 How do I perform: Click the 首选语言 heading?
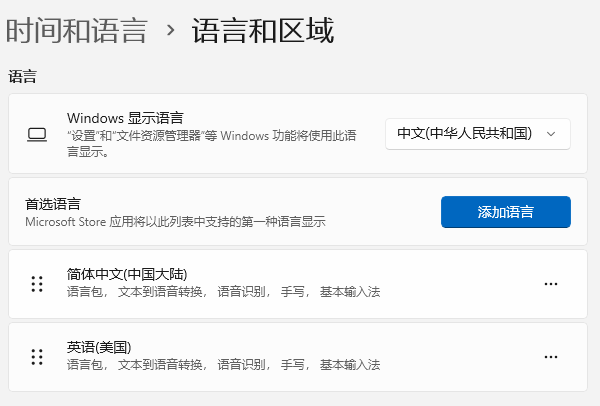53,204
